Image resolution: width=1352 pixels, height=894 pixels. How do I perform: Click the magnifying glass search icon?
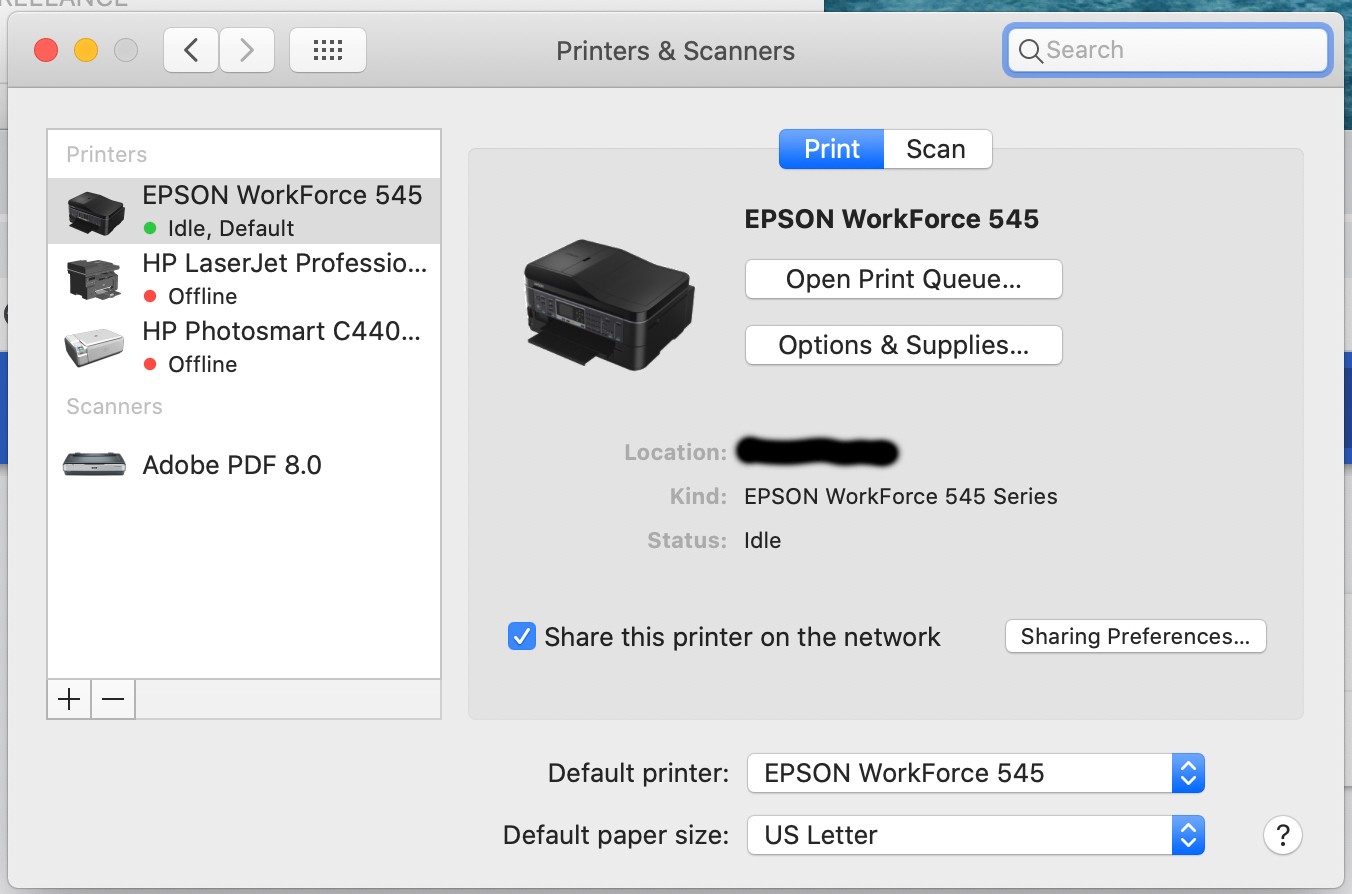pyautogui.click(x=1030, y=50)
